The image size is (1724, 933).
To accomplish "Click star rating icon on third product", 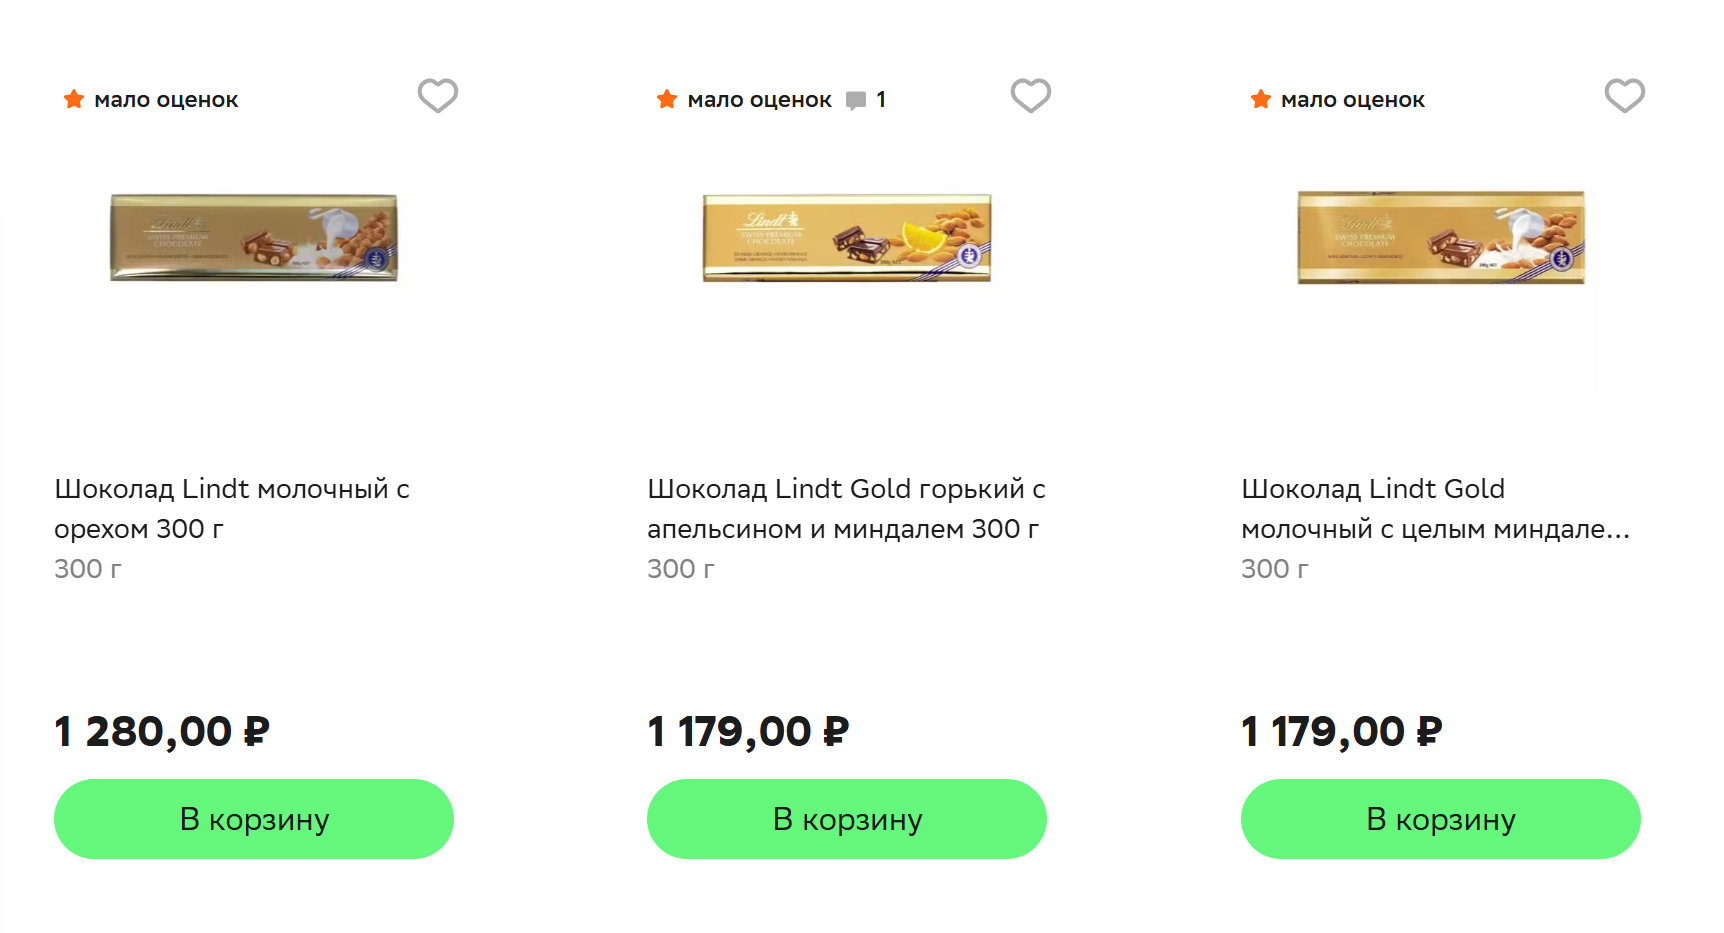I will click(1261, 99).
